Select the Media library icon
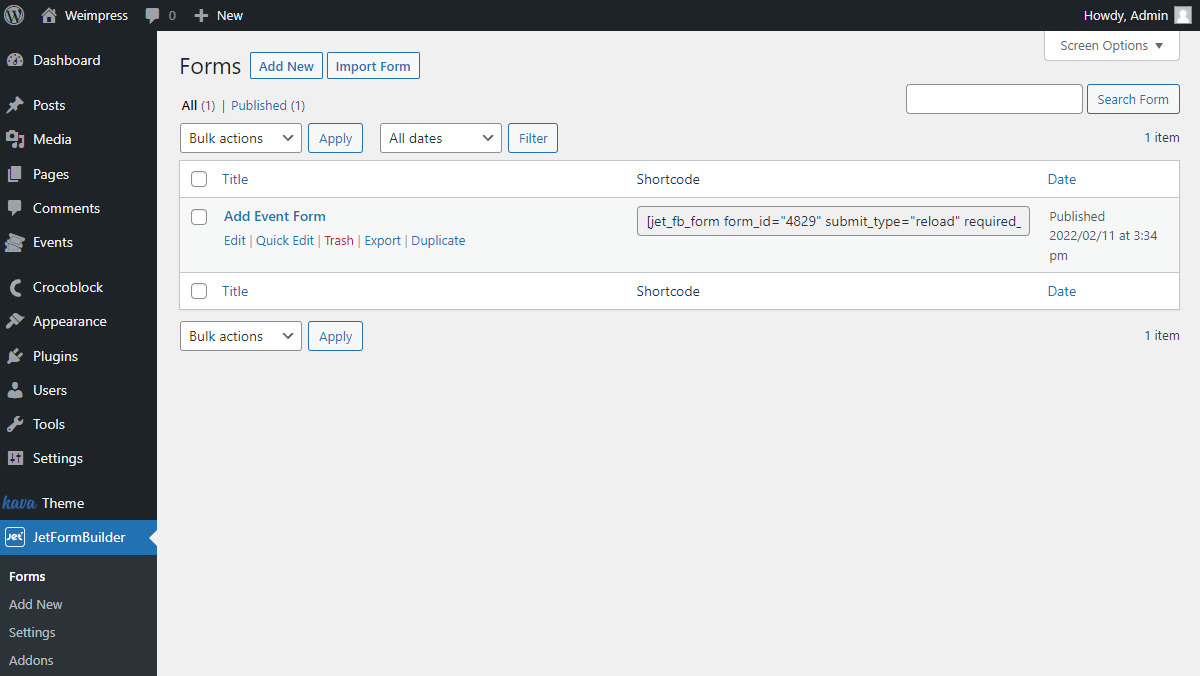Viewport: 1200px width, 676px height. (x=18, y=139)
